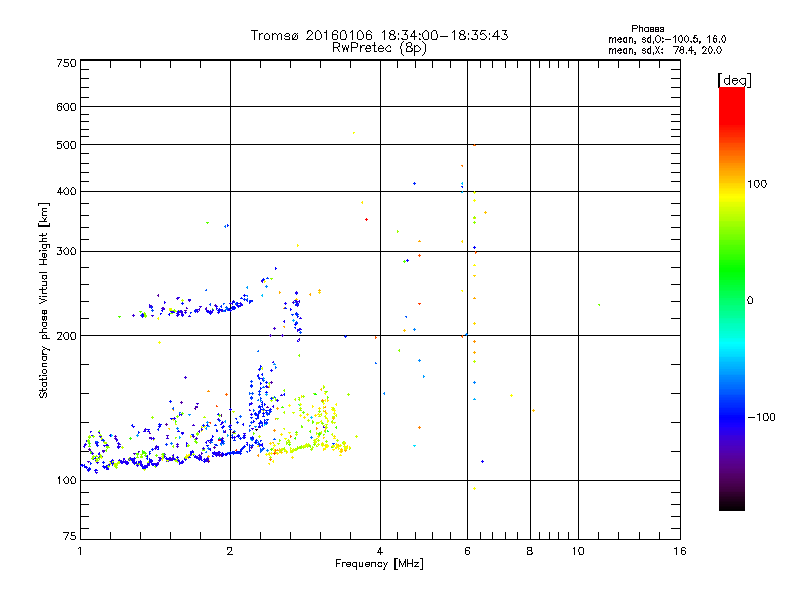800x600 pixels.
Task: Click the y-axis tick label '400'
Action: (x=66, y=192)
